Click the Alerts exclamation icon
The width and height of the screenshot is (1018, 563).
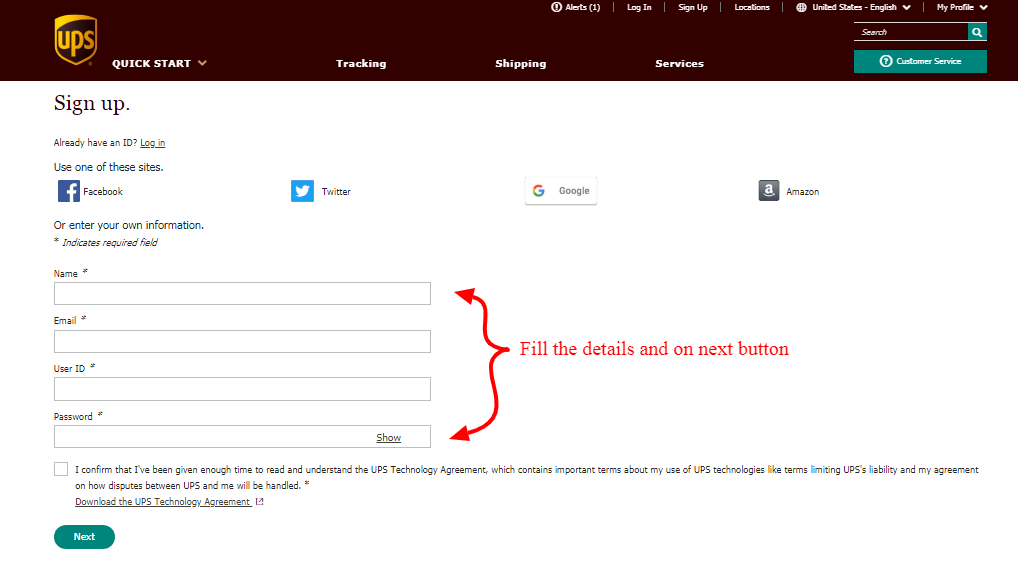[556, 7]
